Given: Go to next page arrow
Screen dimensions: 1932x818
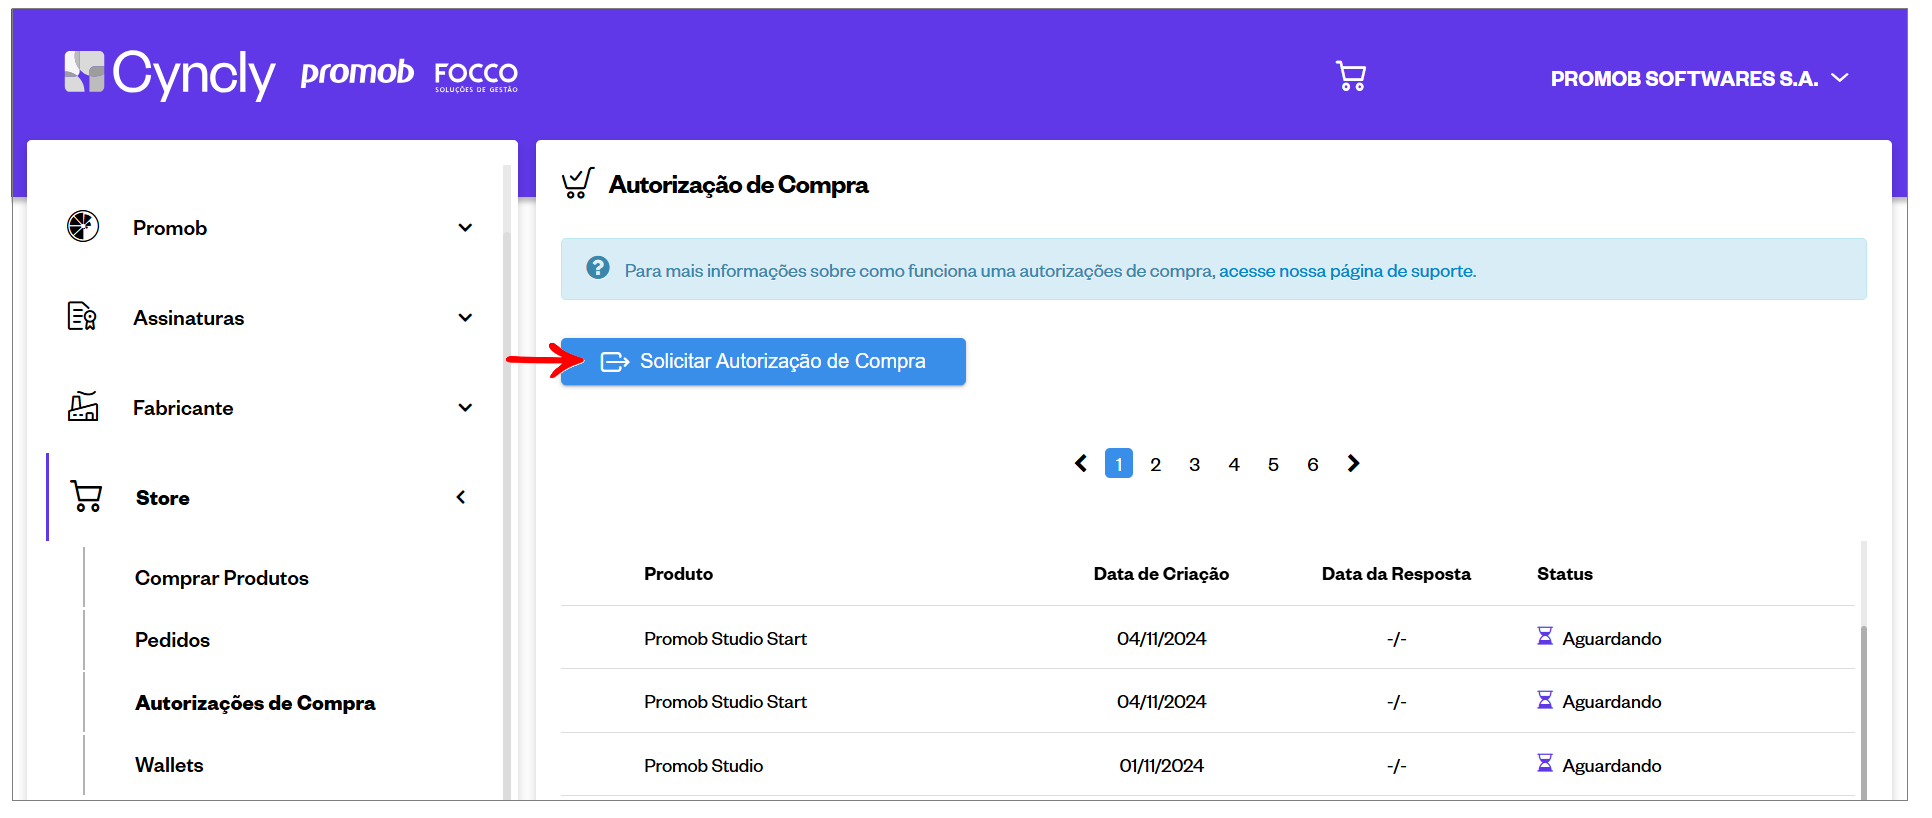Looking at the screenshot, I should (x=1353, y=463).
